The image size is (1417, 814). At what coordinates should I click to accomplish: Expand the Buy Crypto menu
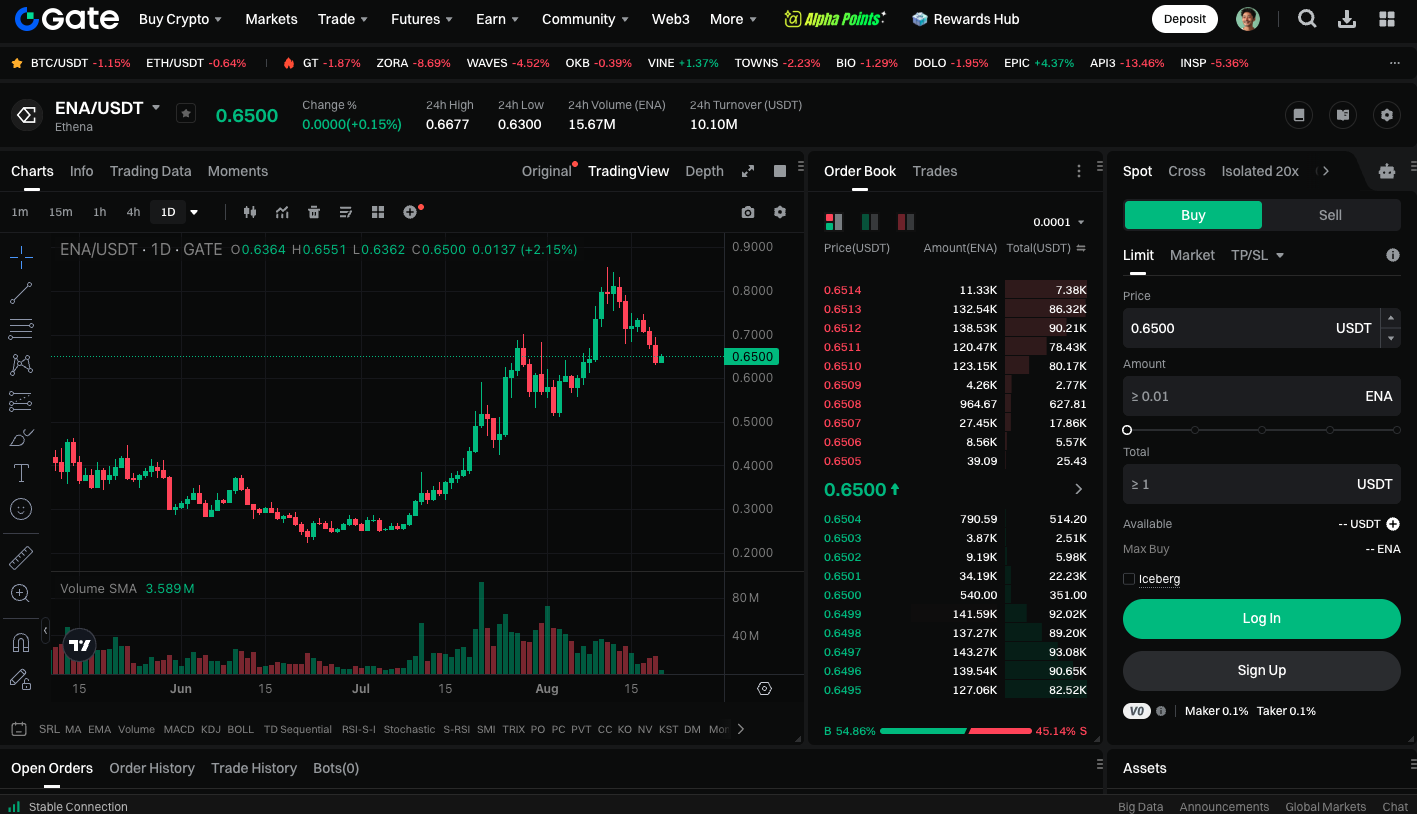(x=180, y=19)
